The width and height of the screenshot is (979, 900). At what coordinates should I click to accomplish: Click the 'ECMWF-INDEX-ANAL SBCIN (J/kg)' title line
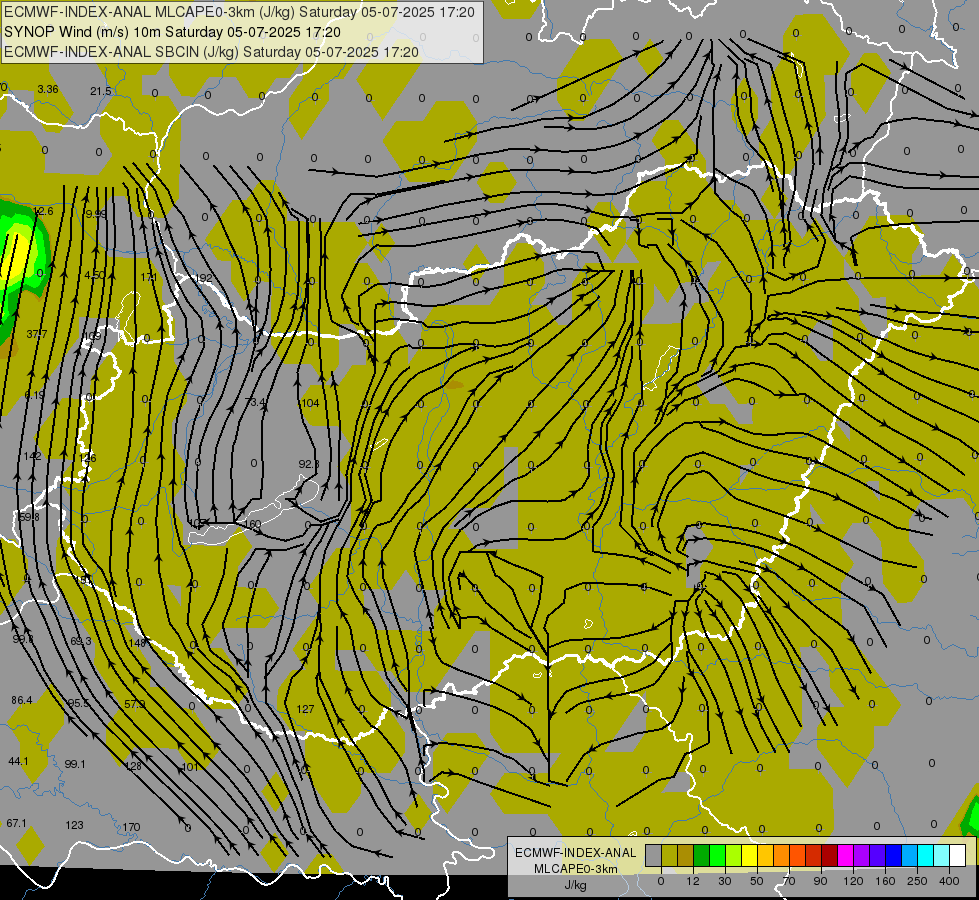click(211, 52)
